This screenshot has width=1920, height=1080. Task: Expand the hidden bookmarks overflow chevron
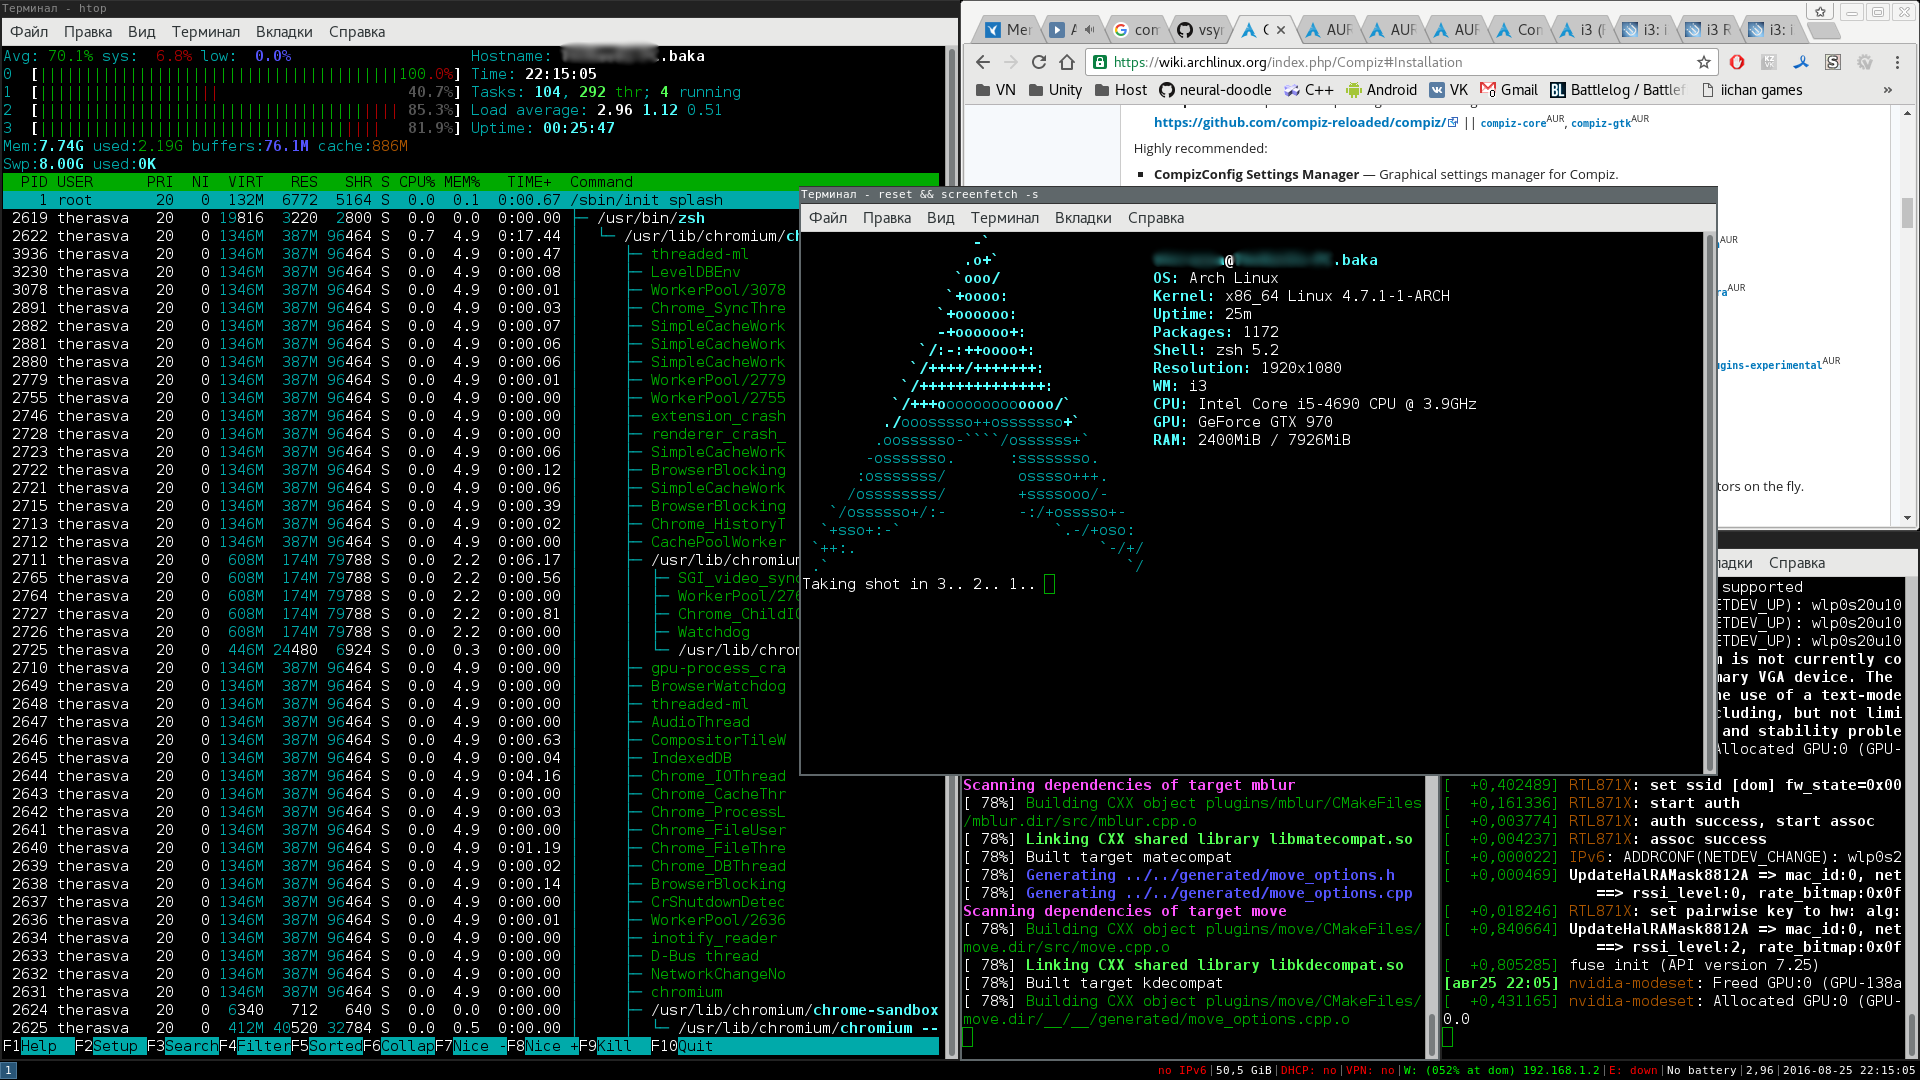[1888, 90]
